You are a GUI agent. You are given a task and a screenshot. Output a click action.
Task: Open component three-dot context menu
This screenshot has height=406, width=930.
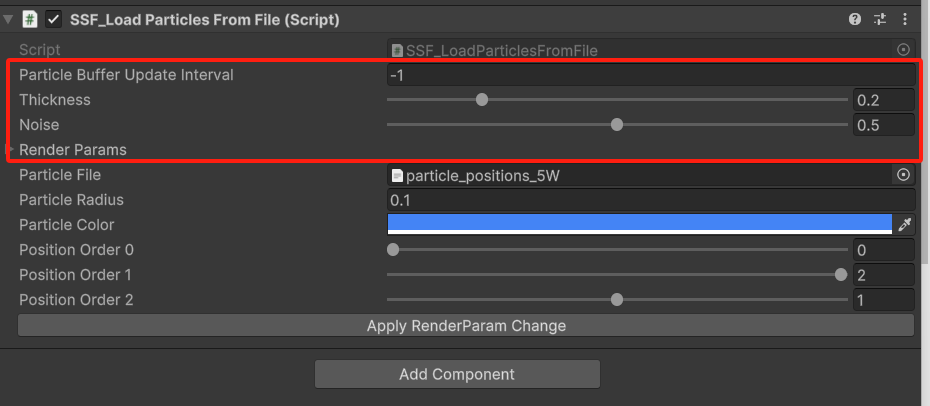point(905,19)
